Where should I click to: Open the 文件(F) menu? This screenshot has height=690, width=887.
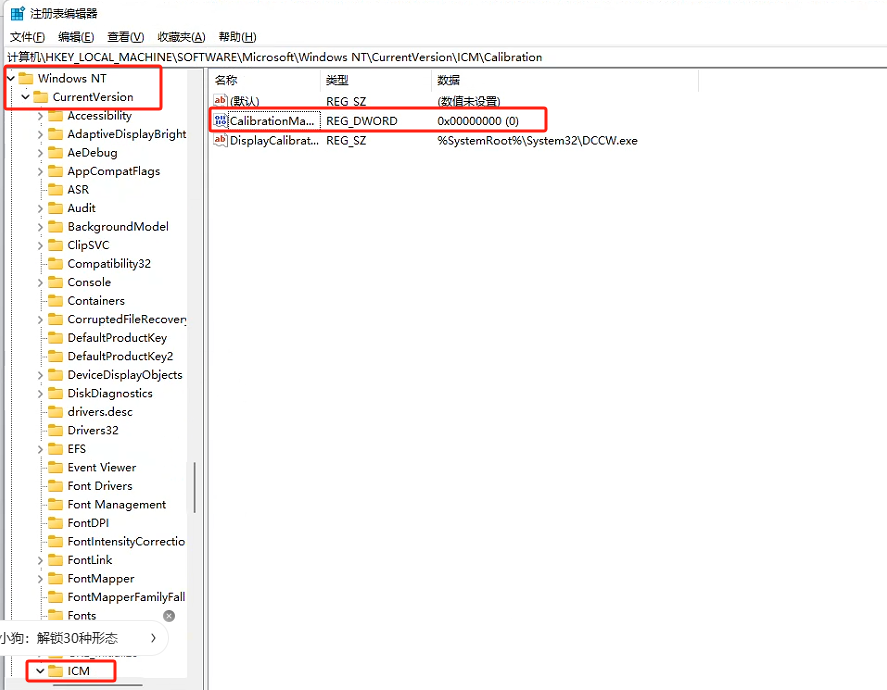coord(27,37)
